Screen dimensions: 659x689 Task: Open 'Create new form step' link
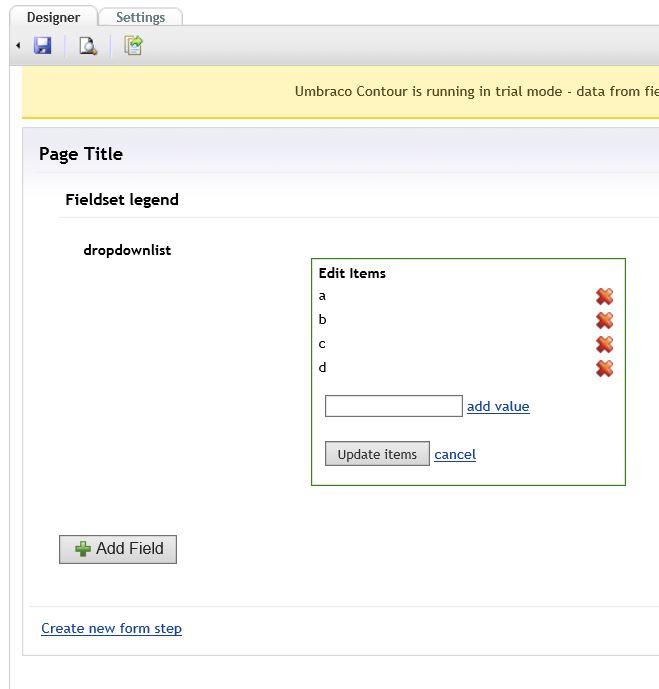111,628
